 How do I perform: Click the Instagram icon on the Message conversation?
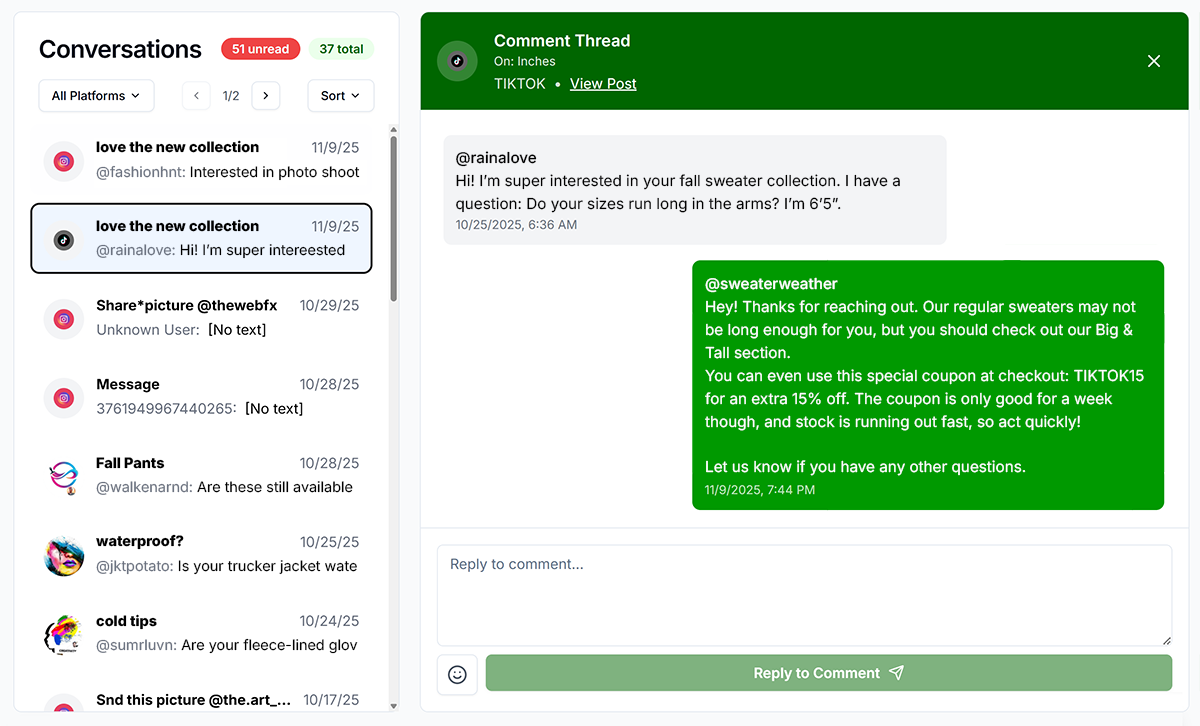point(63,397)
